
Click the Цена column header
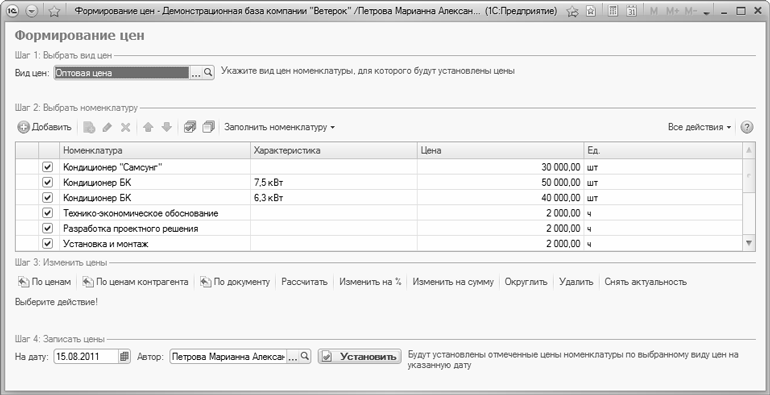click(500, 151)
